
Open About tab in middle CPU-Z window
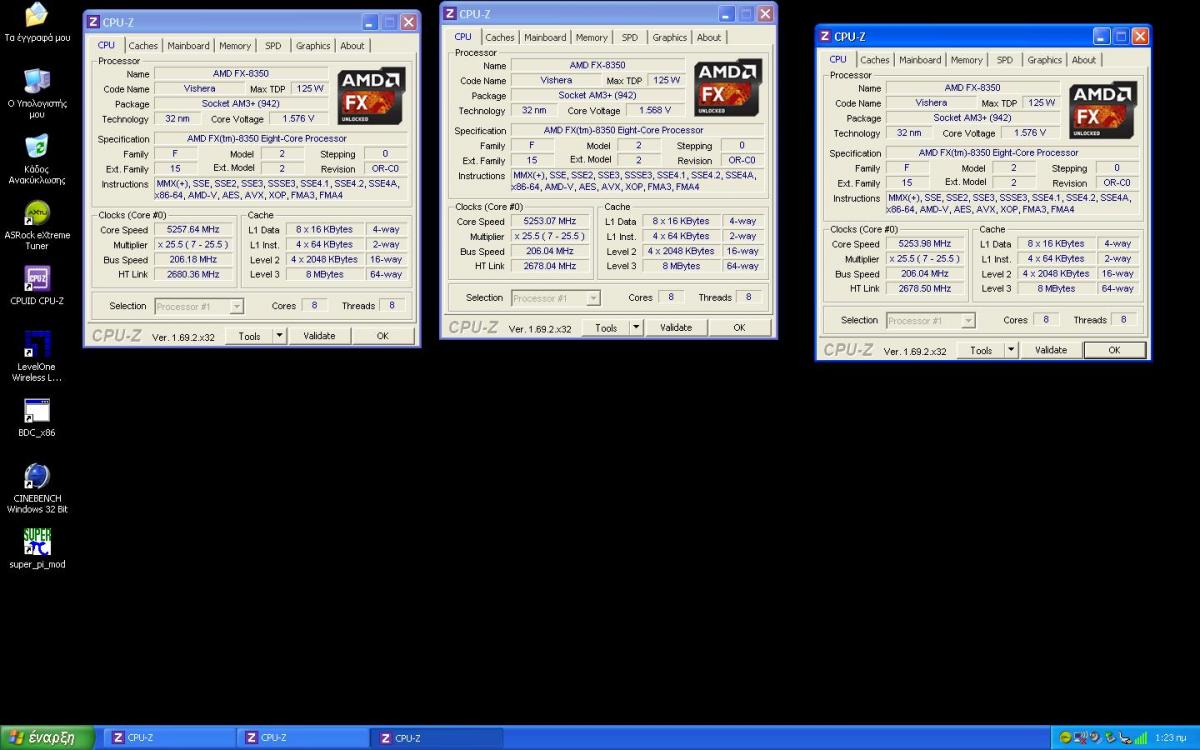point(709,37)
